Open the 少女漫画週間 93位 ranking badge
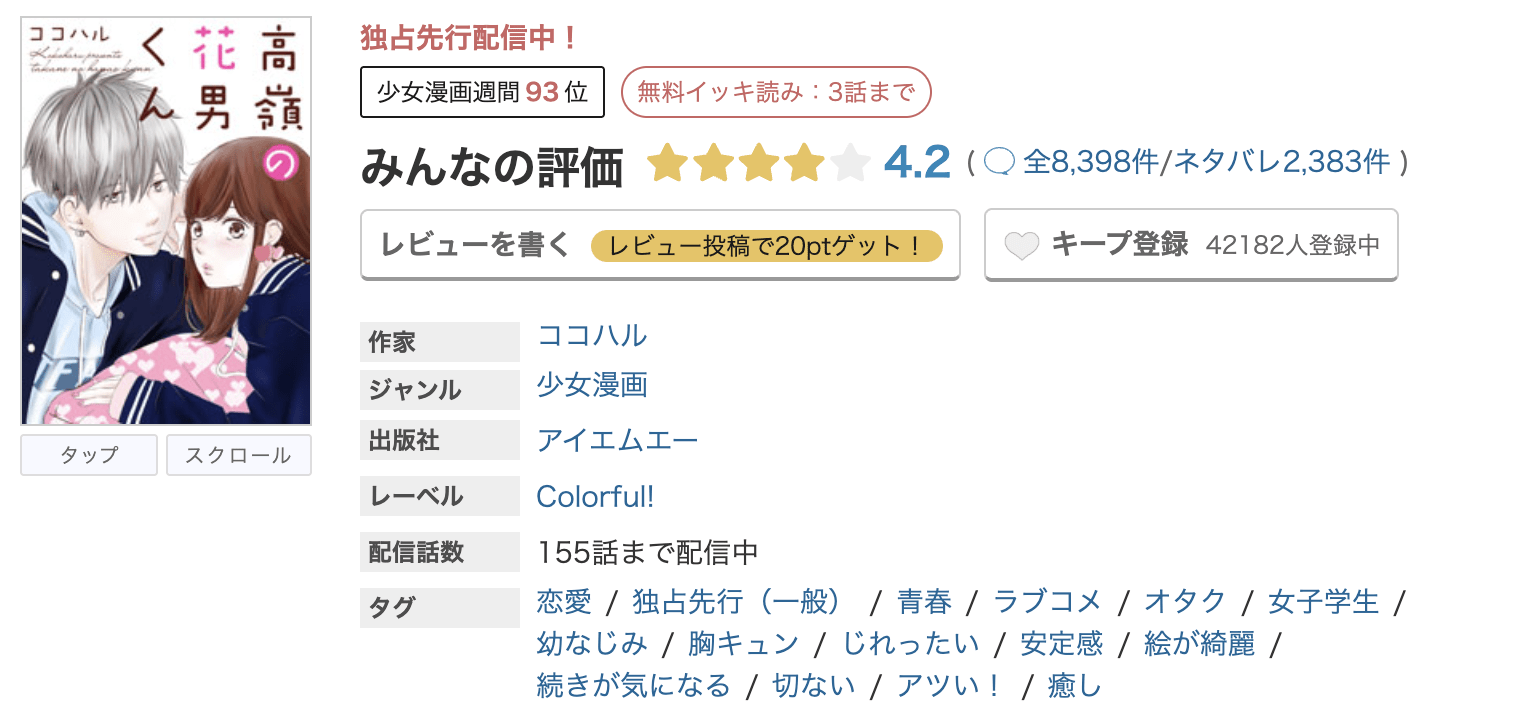The height and width of the screenshot is (718, 1516). point(482,91)
